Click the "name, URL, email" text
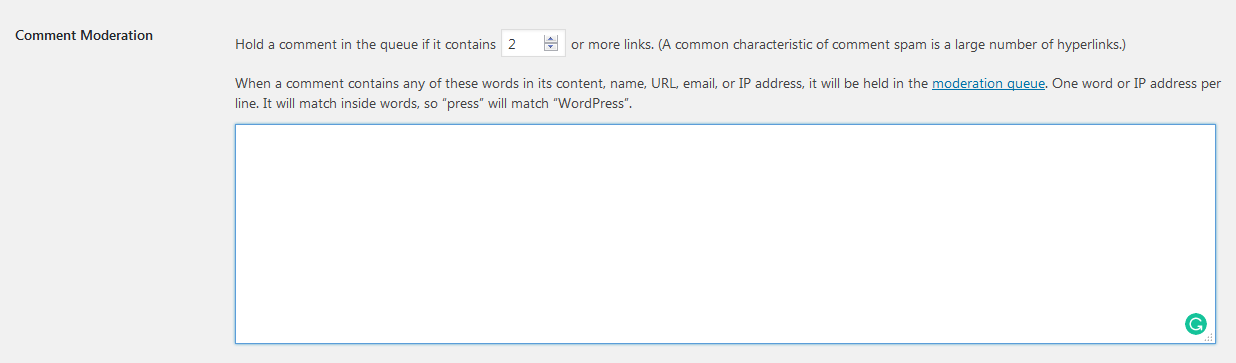 [x=662, y=84]
